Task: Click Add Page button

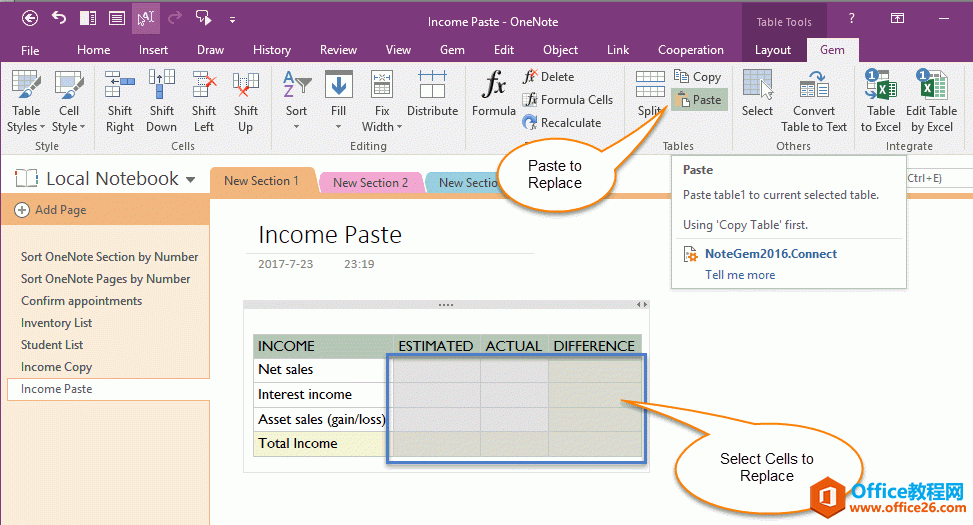Action: [51, 210]
